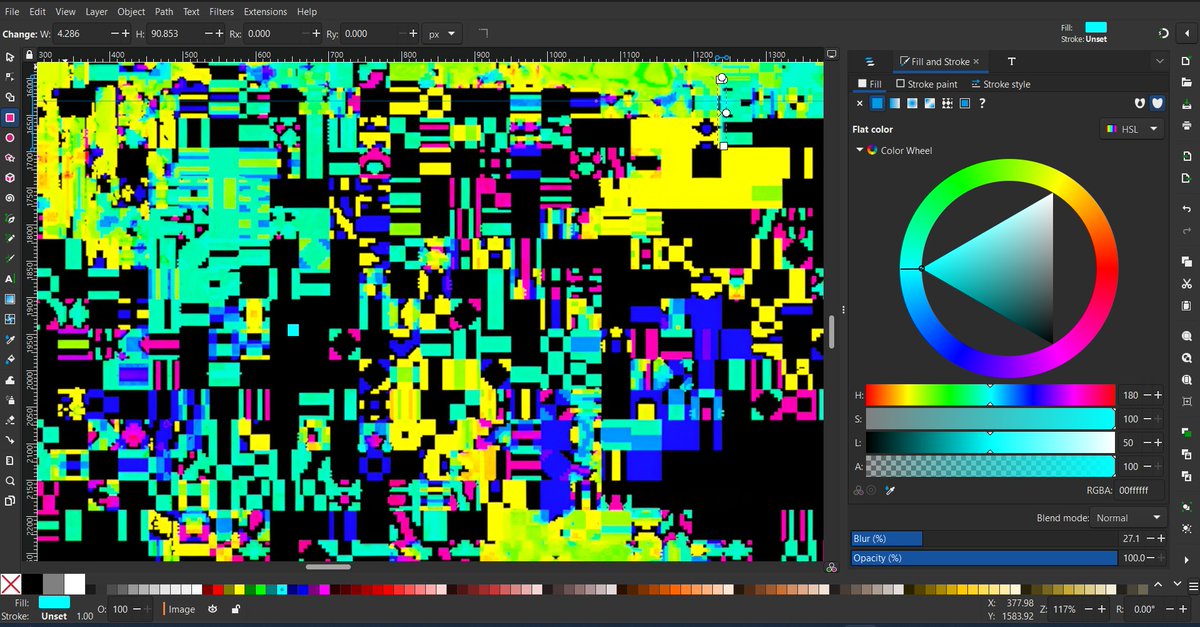The image size is (1200, 627).
Task: Open the Blend mode Normal dropdown
Action: pos(1129,518)
